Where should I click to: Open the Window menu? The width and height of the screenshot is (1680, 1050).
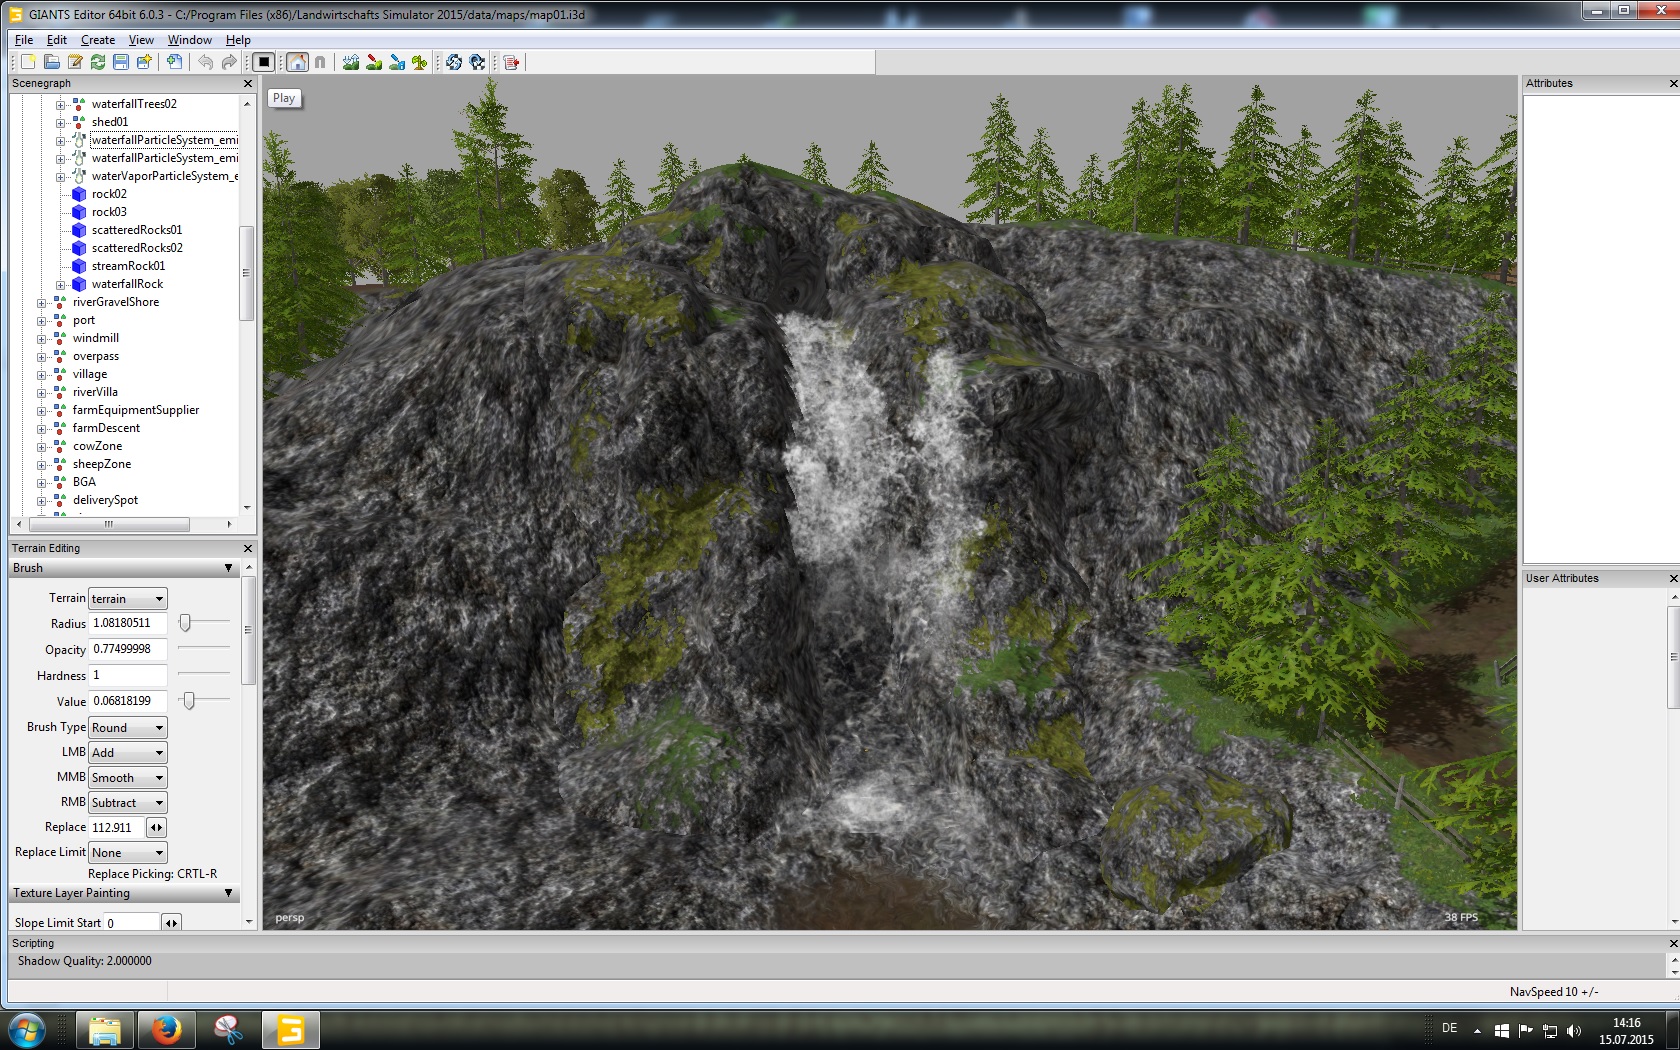(x=189, y=40)
